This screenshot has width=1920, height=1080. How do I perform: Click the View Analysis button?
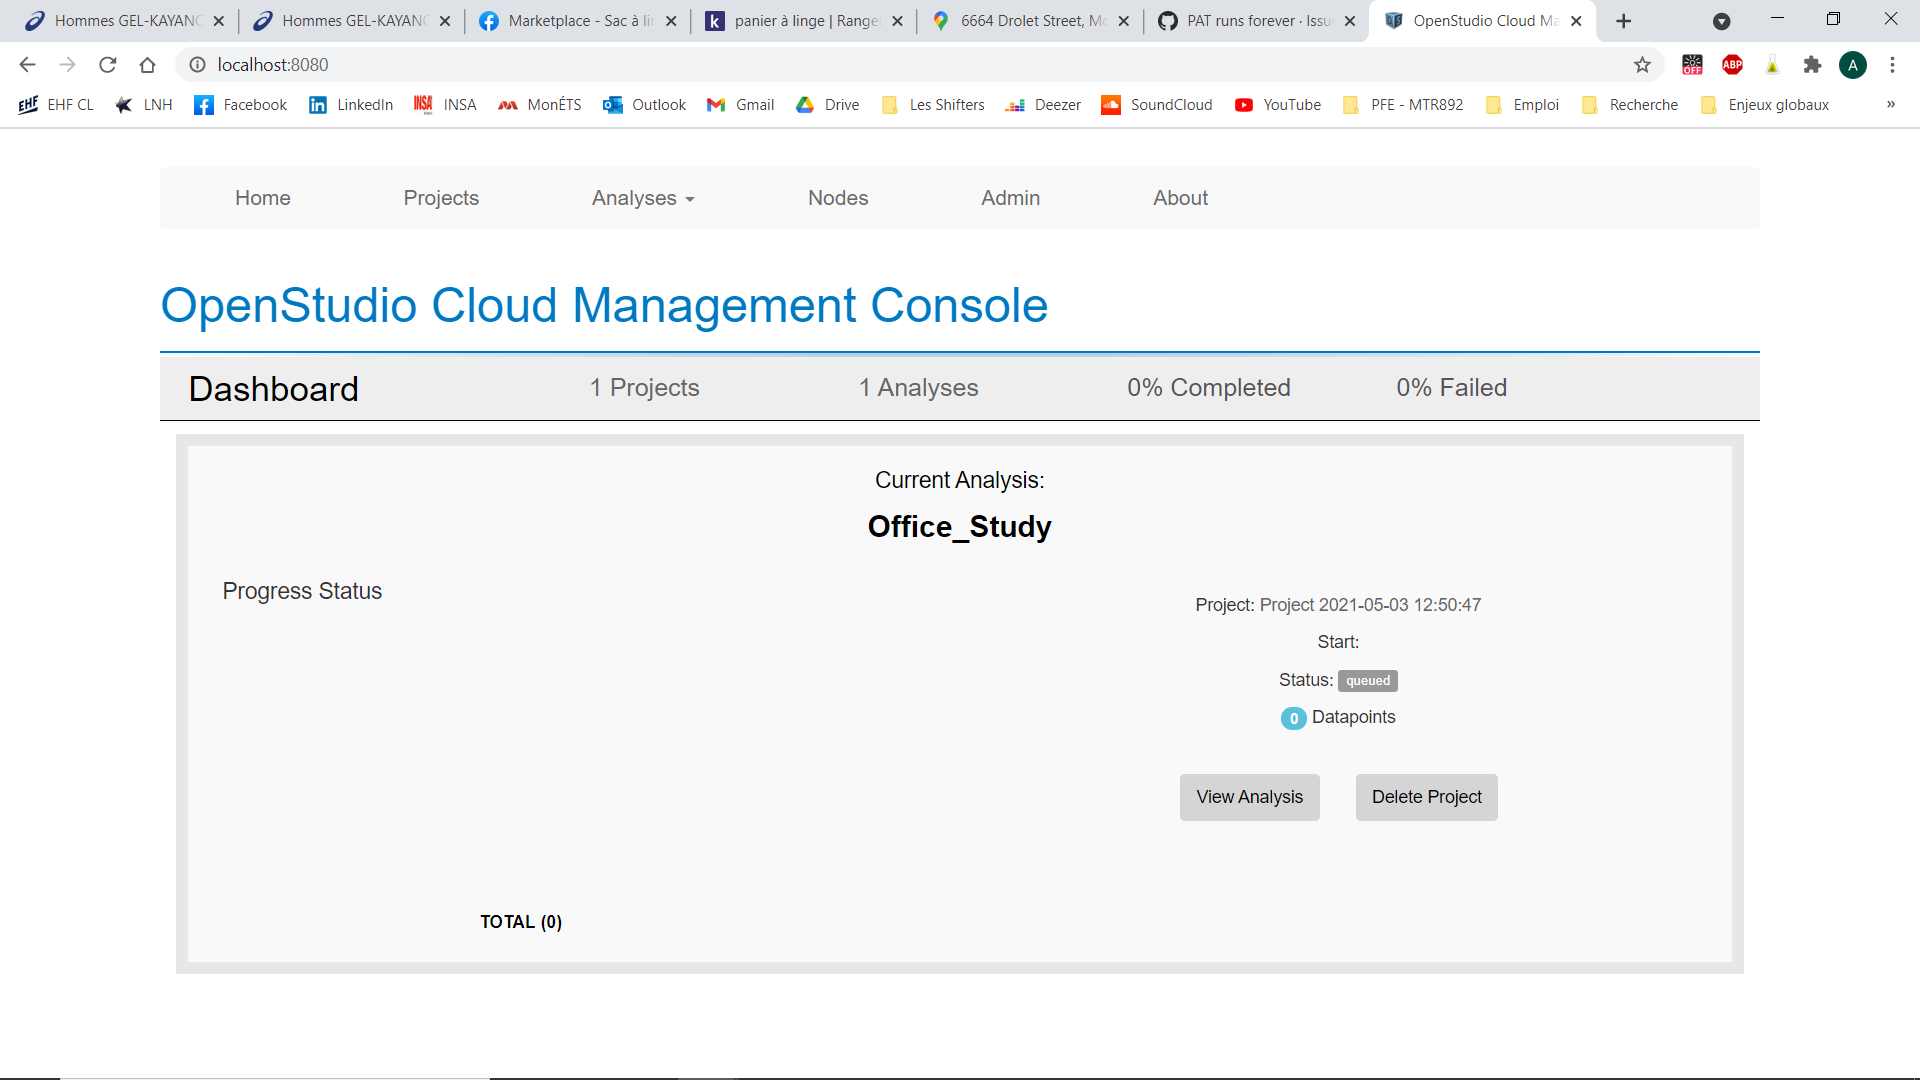[x=1249, y=797]
